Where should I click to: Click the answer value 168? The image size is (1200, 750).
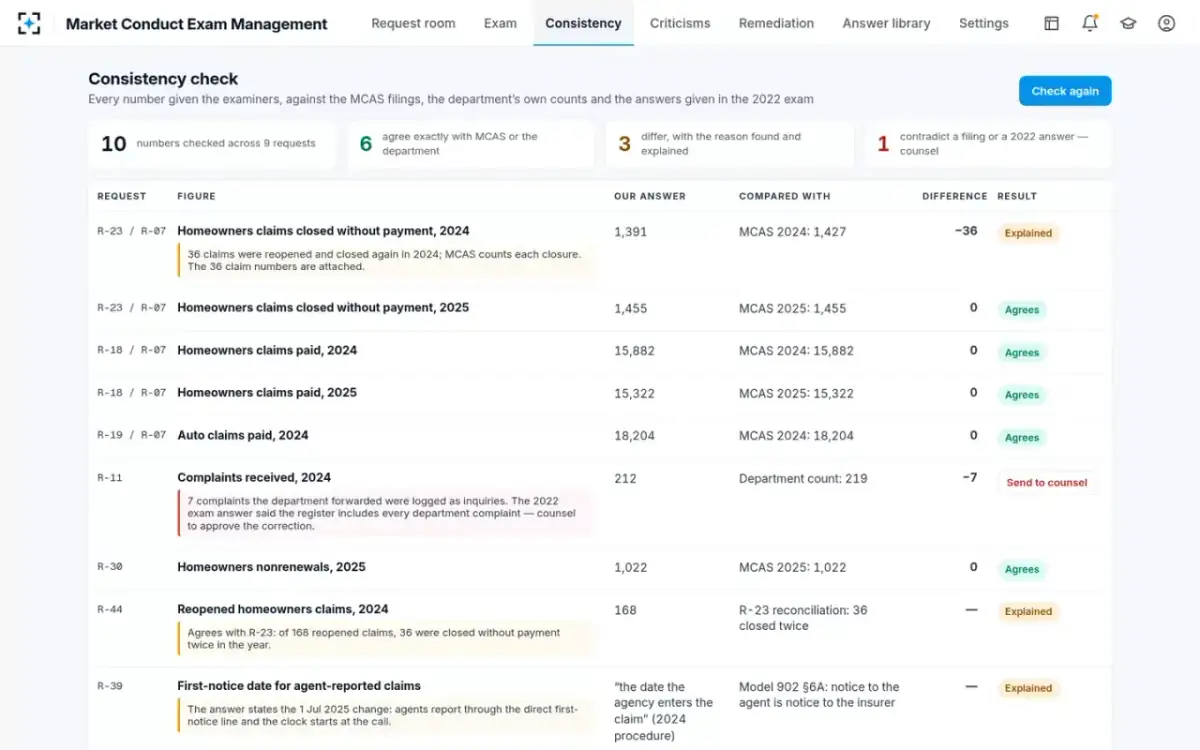(x=625, y=610)
